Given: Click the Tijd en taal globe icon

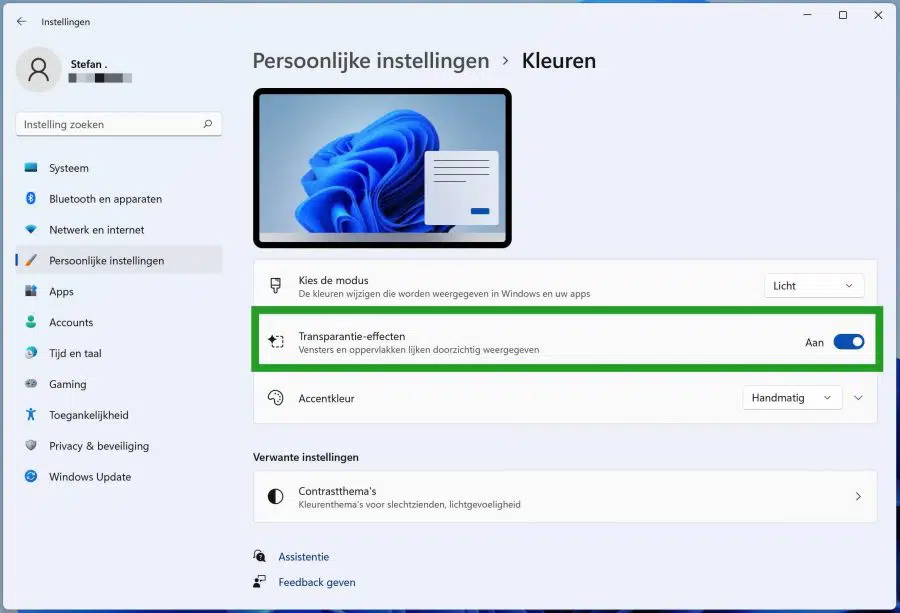Looking at the screenshot, I should pos(31,353).
